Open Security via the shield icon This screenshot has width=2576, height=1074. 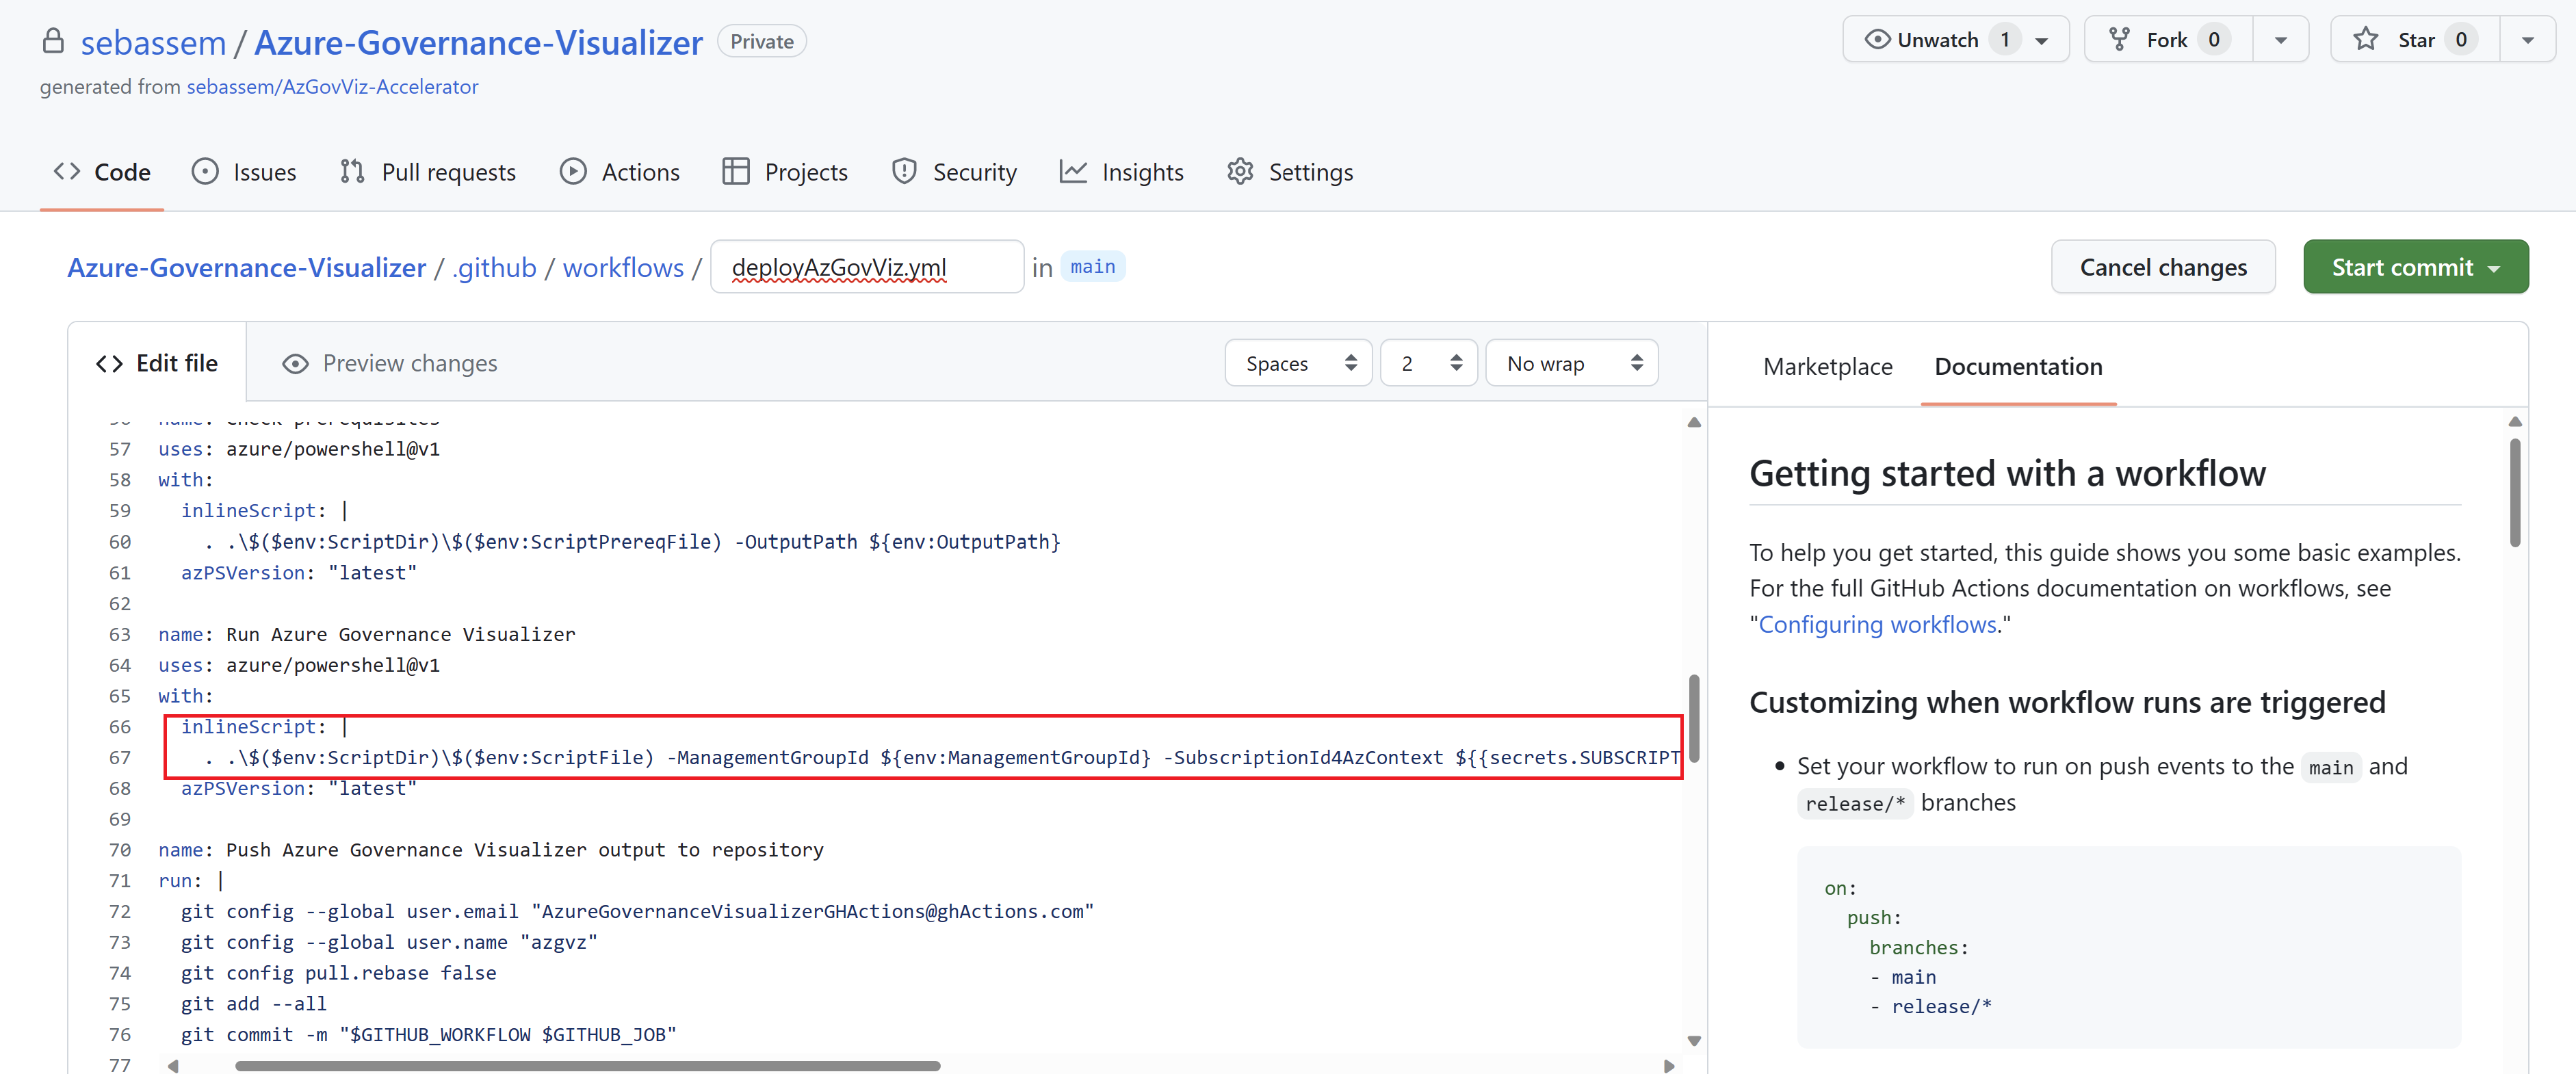[x=904, y=172]
